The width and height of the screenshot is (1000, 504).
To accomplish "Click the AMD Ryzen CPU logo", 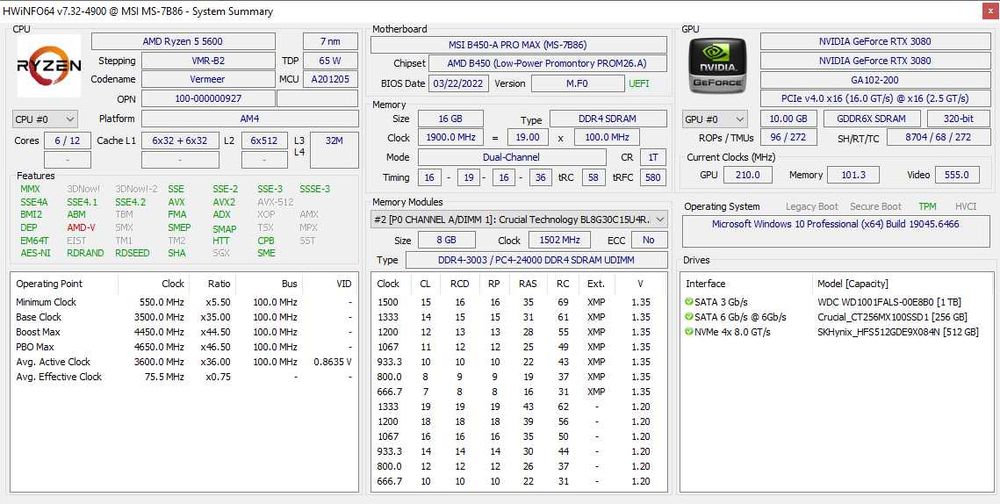I will pyautogui.click(x=49, y=65).
